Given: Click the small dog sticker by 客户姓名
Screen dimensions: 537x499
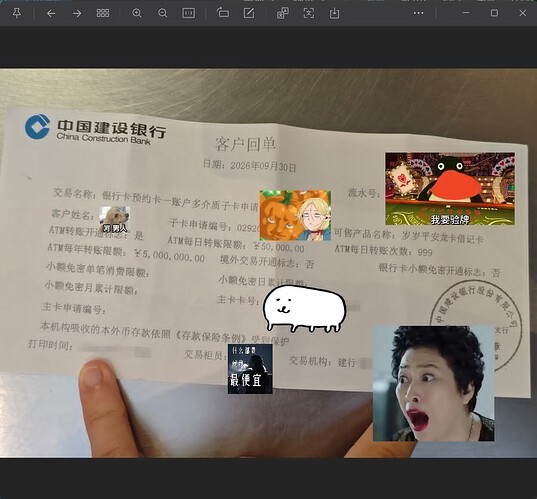Looking at the screenshot, I should coord(114,219).
